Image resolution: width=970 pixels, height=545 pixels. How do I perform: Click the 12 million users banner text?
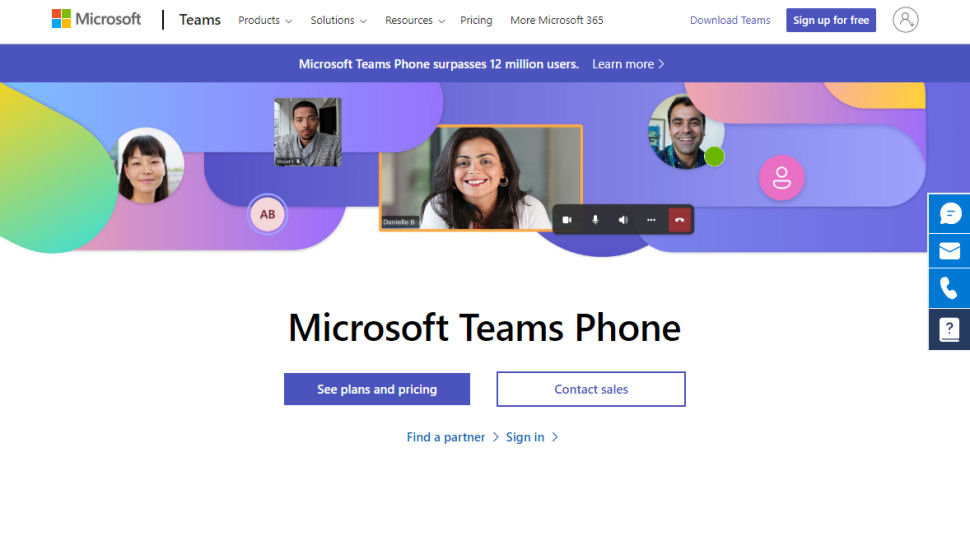click(439, 64)
